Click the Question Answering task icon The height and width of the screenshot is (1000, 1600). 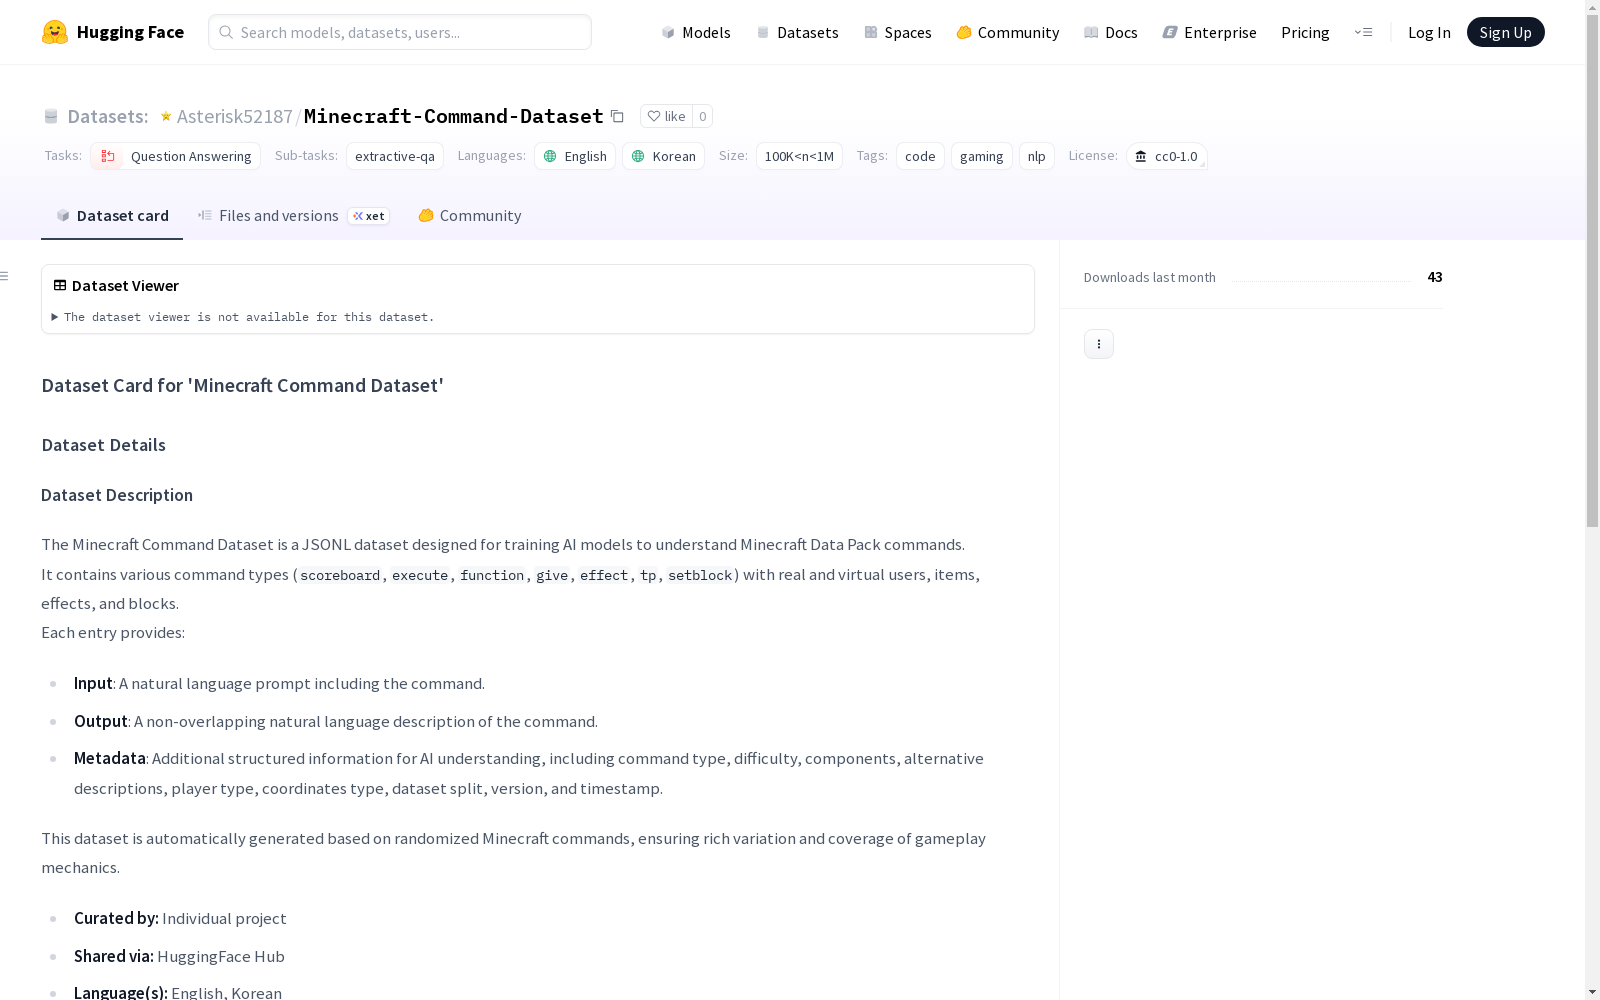(x=108, y=156)
